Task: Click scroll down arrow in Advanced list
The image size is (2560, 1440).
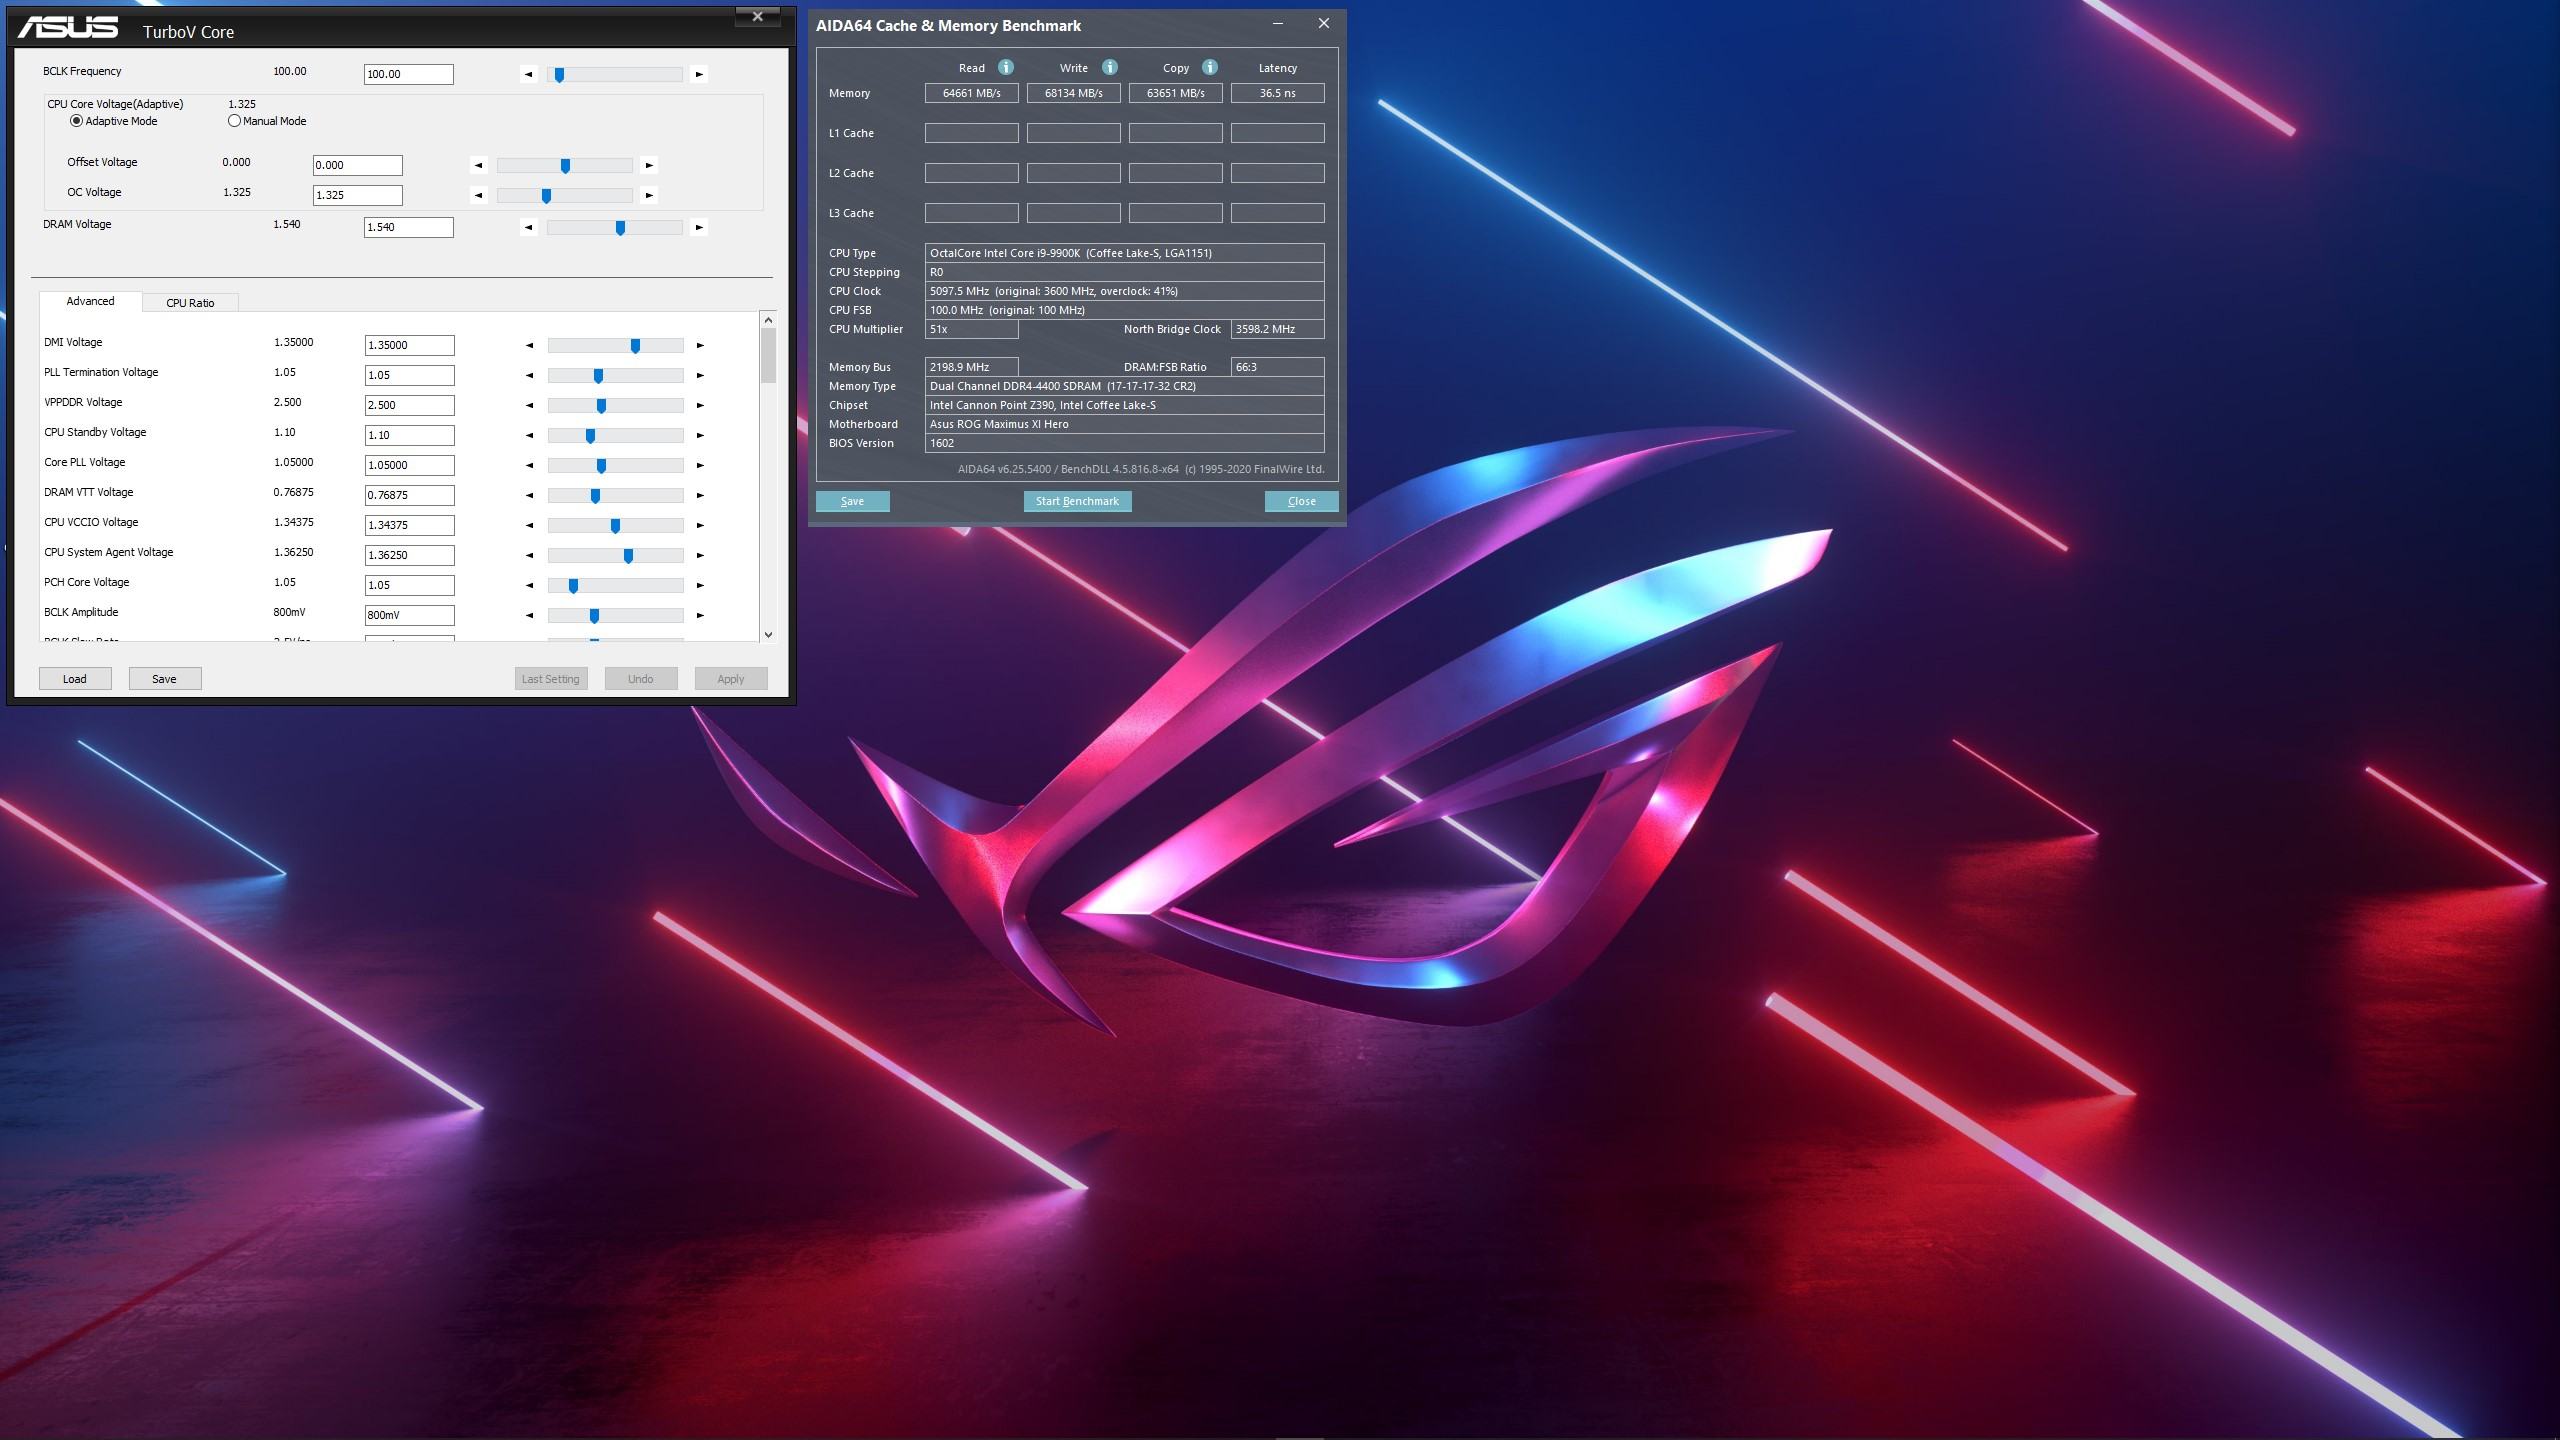Action: (x=768, y=634)
